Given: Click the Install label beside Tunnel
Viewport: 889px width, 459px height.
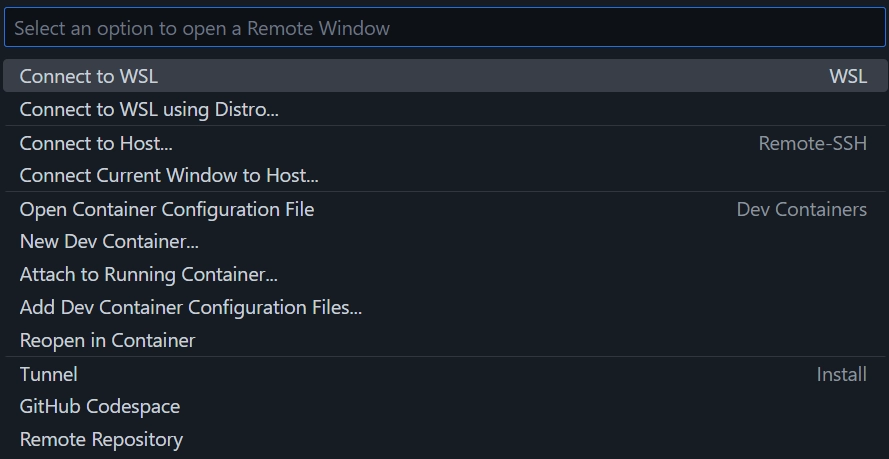Looking at the screenshot, I should coord(841,374).
